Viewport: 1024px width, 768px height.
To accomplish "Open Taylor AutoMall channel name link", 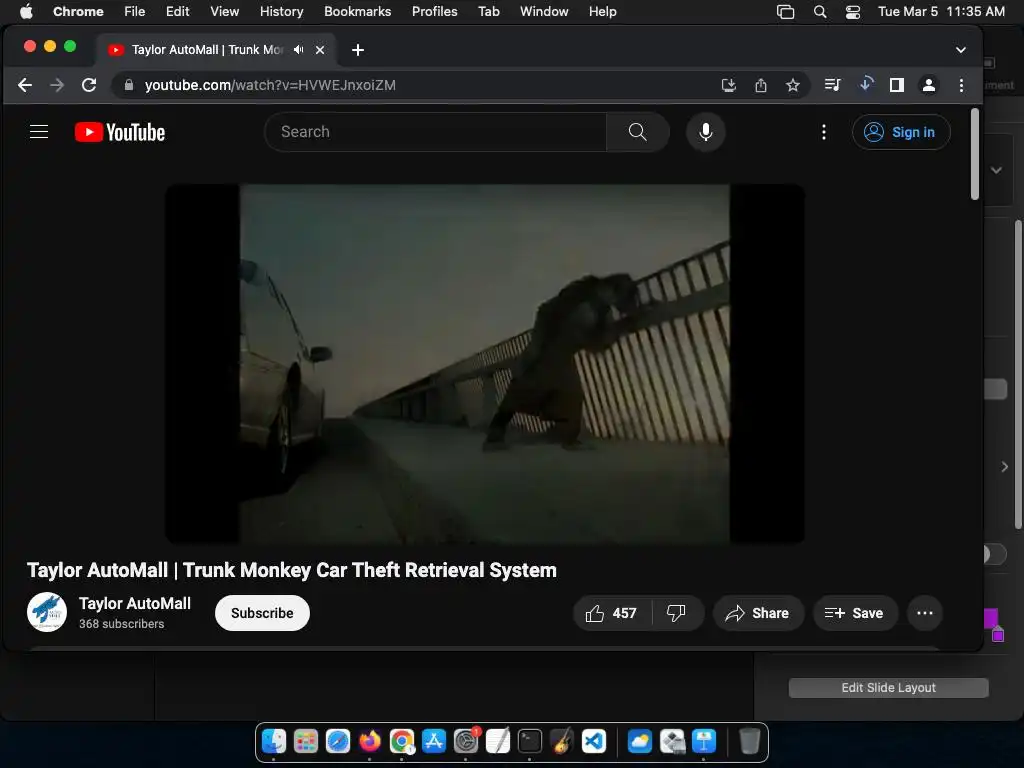I will coord(135,603).
